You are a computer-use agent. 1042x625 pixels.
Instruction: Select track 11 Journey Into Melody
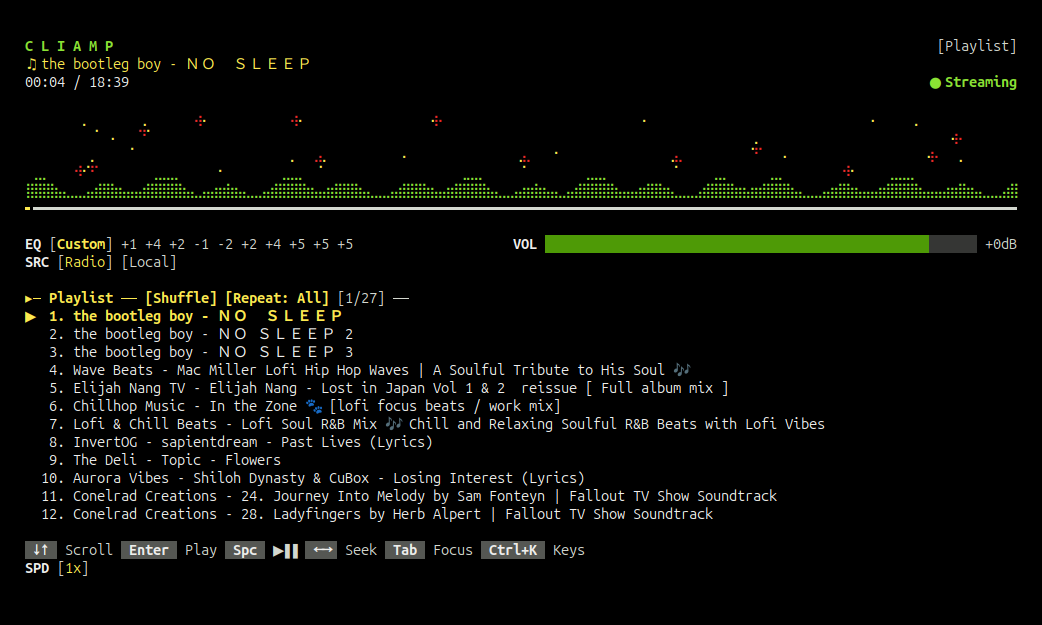point(409,495)
